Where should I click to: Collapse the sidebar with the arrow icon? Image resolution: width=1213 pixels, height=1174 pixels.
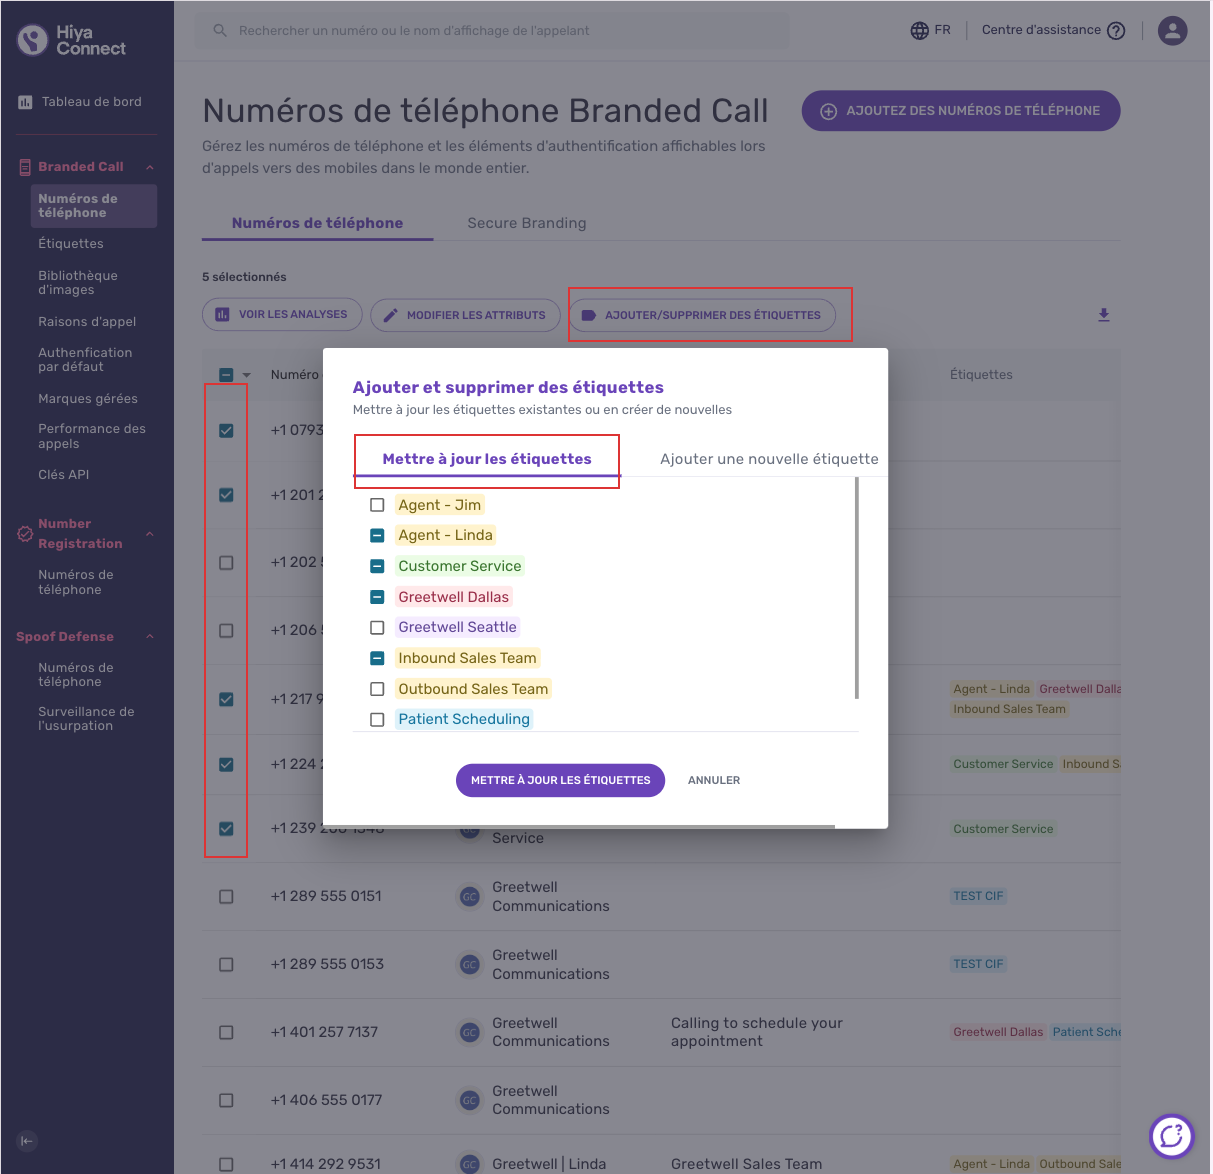[x=27, y=1141]
